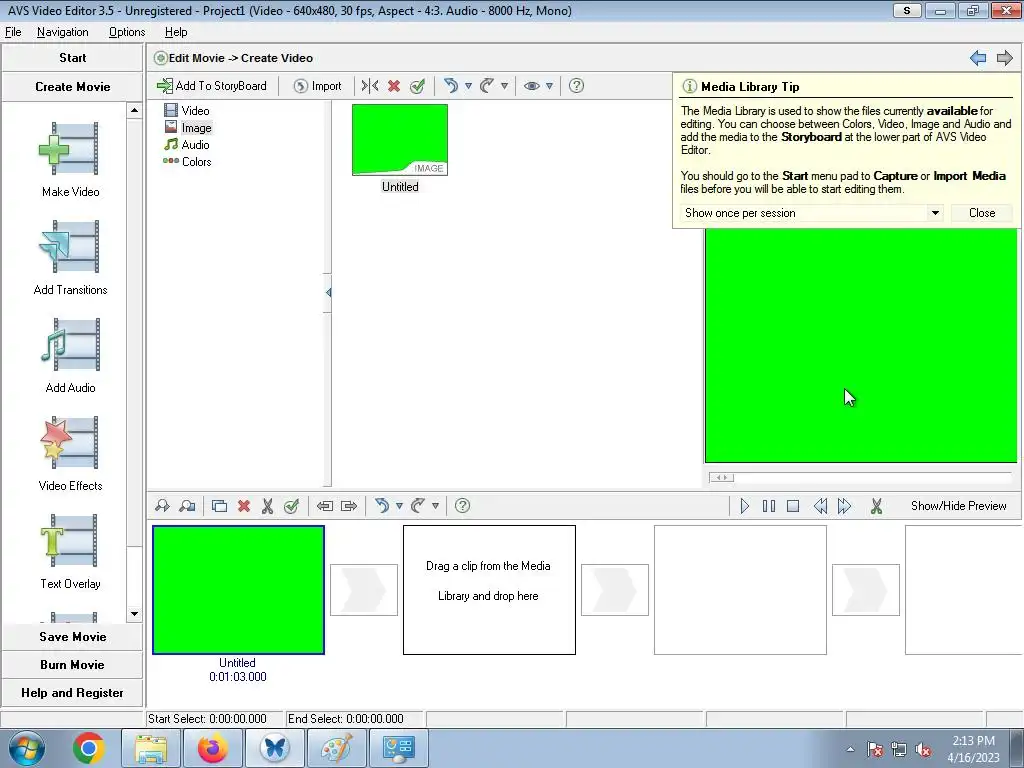The image size is (1024, 768).
Task: Click undo arrow on storyboard toolbar
Action: point(382,505)
